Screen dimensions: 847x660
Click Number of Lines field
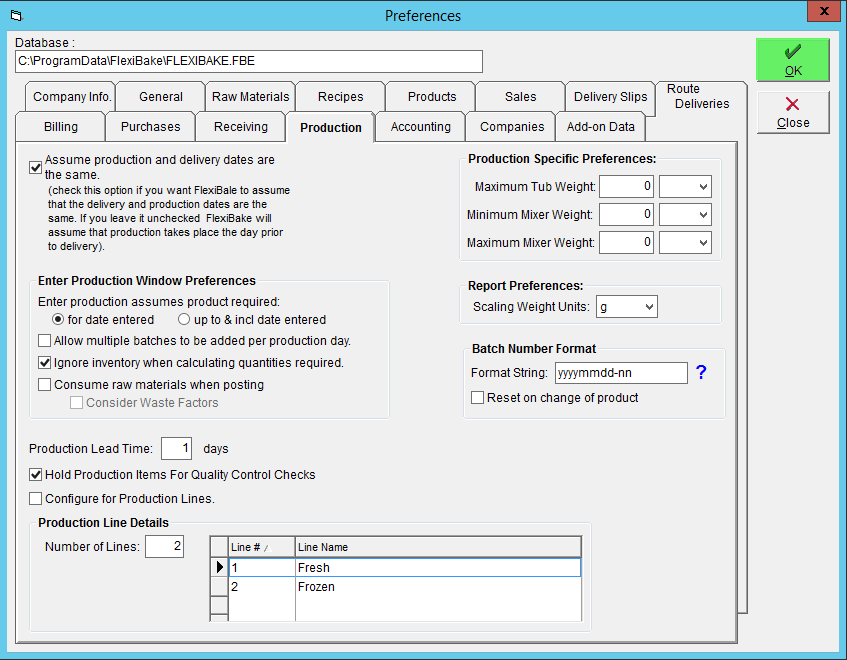pyautogui.click(x=165, y=547)
